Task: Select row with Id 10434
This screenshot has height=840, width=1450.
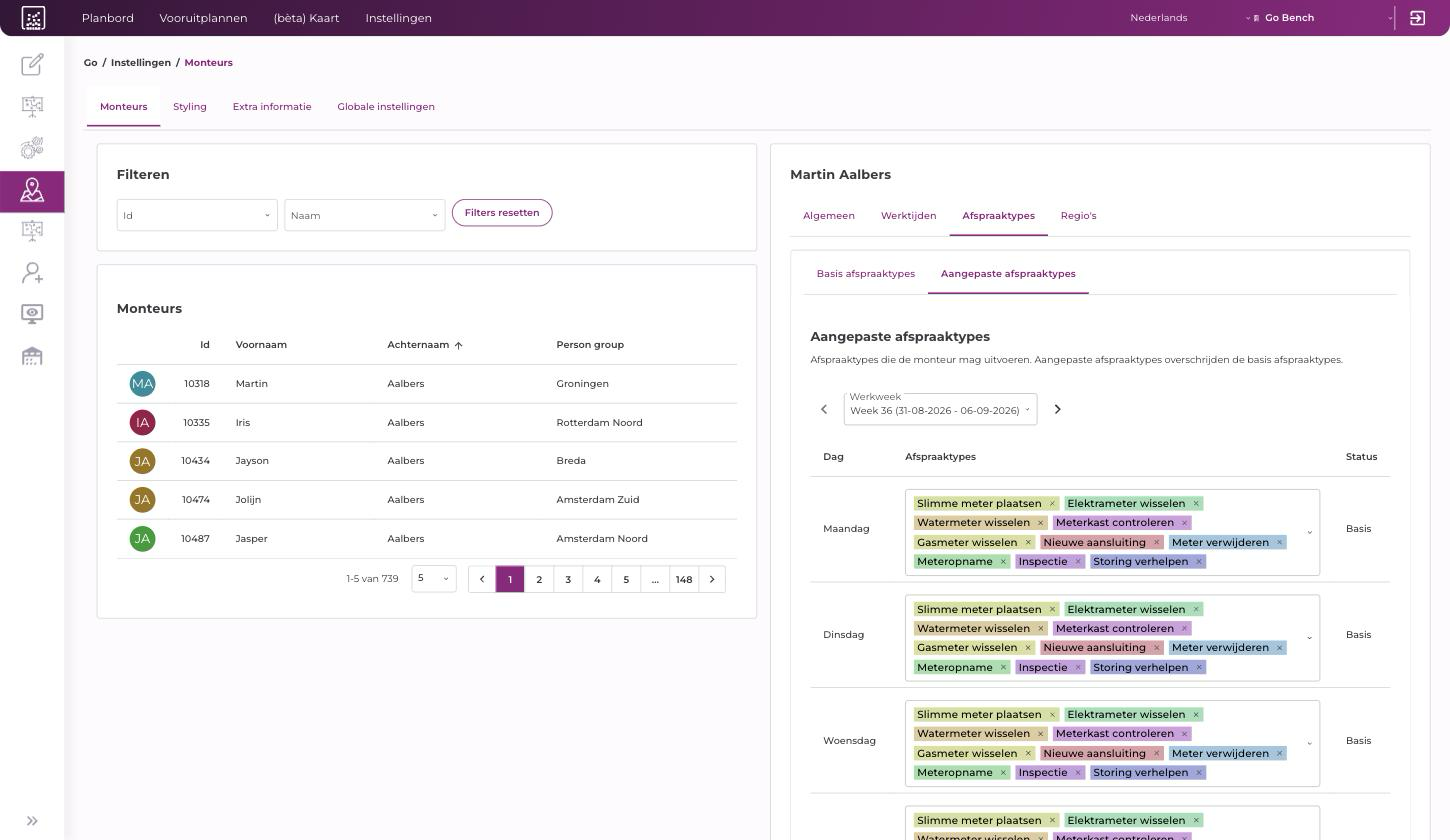Action: point(427,461)
